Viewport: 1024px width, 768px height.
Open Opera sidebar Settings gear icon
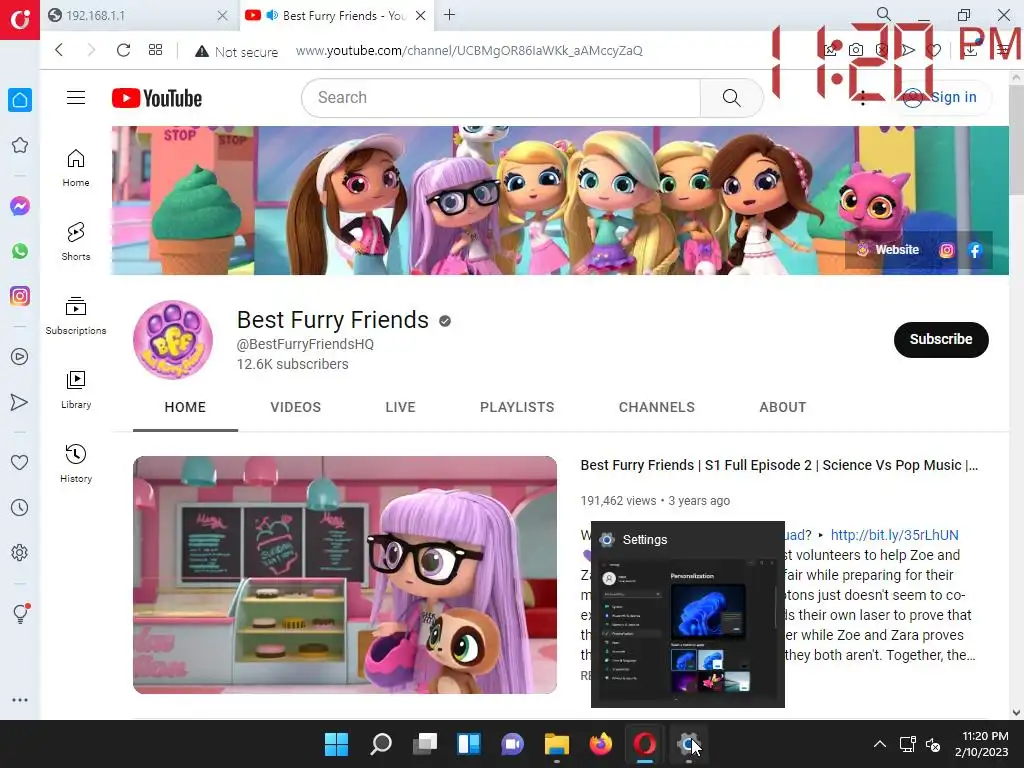(x=20, y=552)
